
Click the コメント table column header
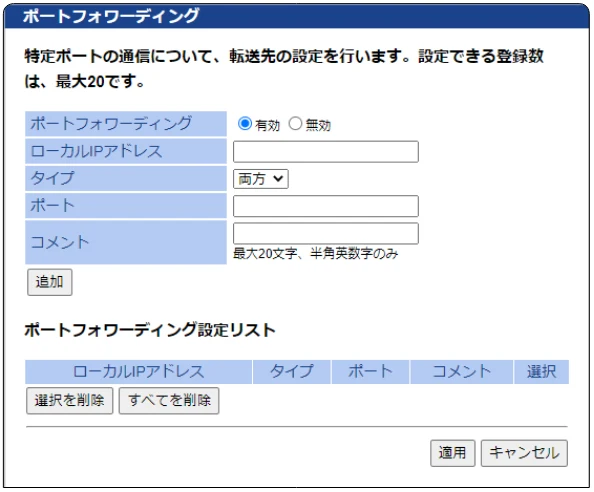462,372
